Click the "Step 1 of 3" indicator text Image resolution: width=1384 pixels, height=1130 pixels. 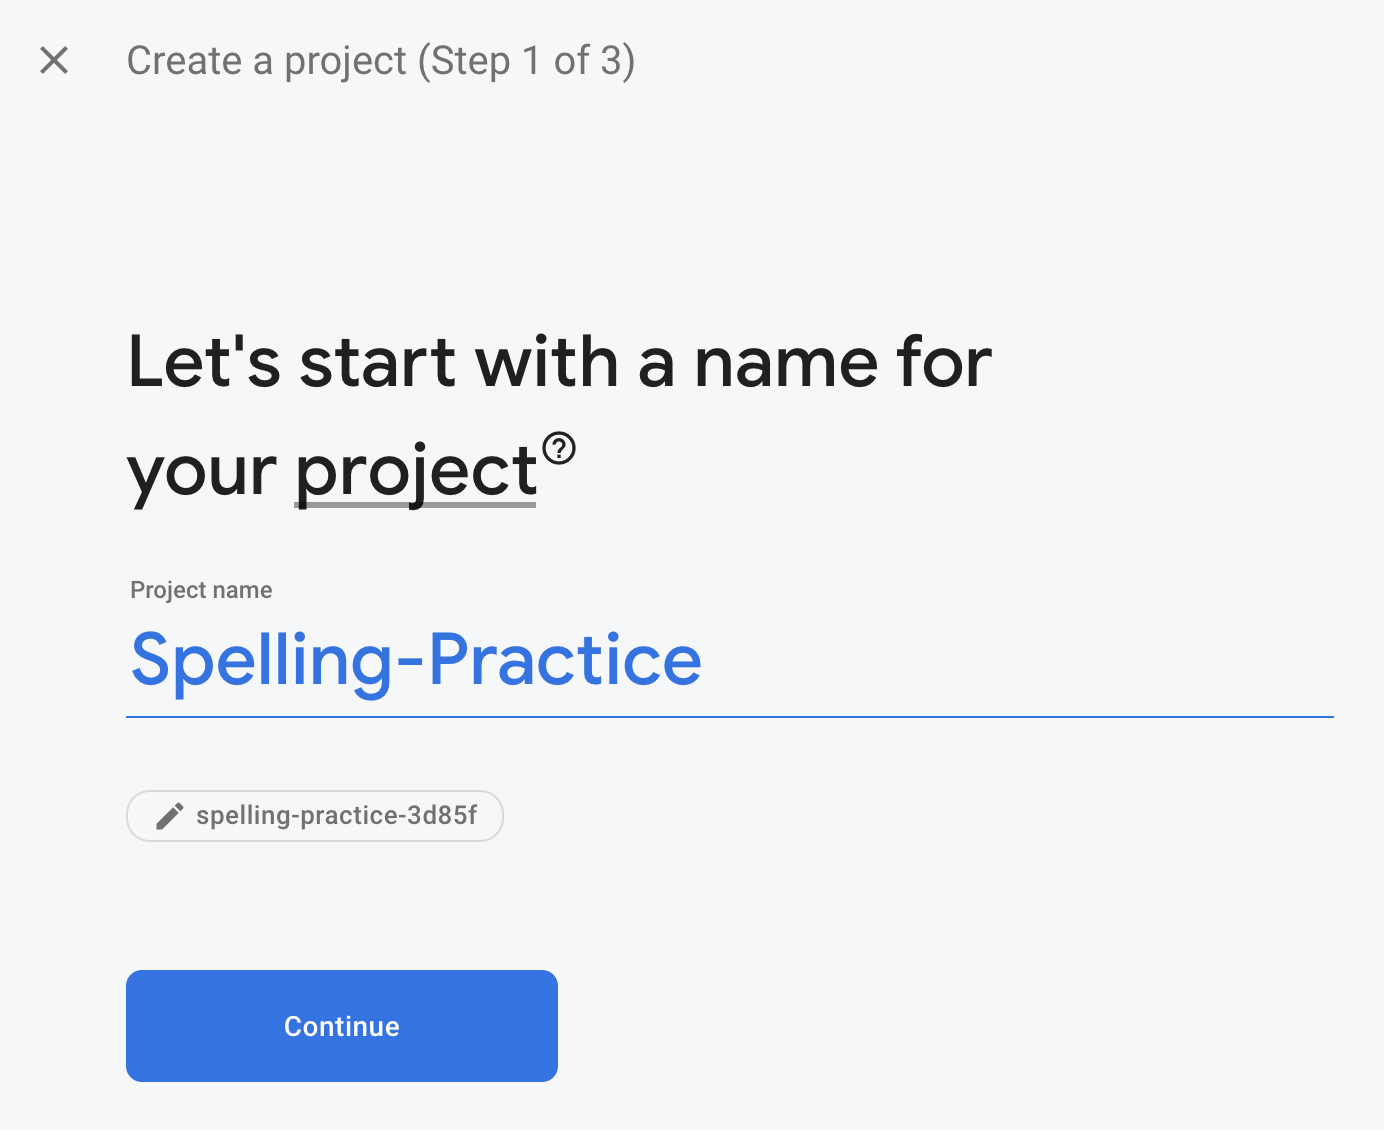tap(526, 61)
